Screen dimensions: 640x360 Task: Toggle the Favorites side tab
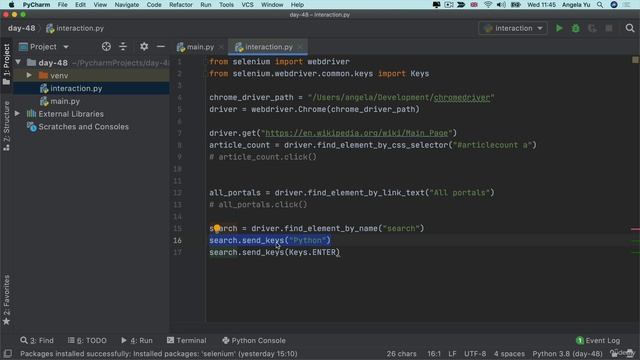pyautogui.click(x=6, y=300)
